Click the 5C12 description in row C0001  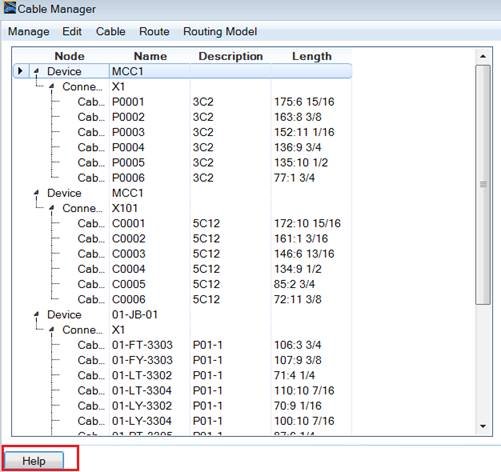pos(206,223)
